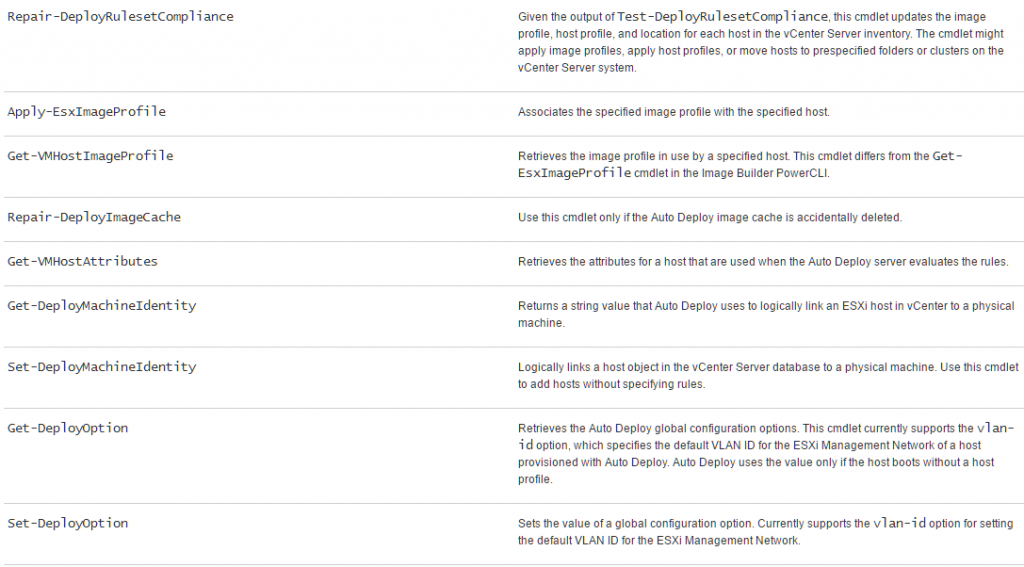Click the Get-EsxImageProfile code reference
The width and height of the screenshot is (1024, 567).
(740, 165)
